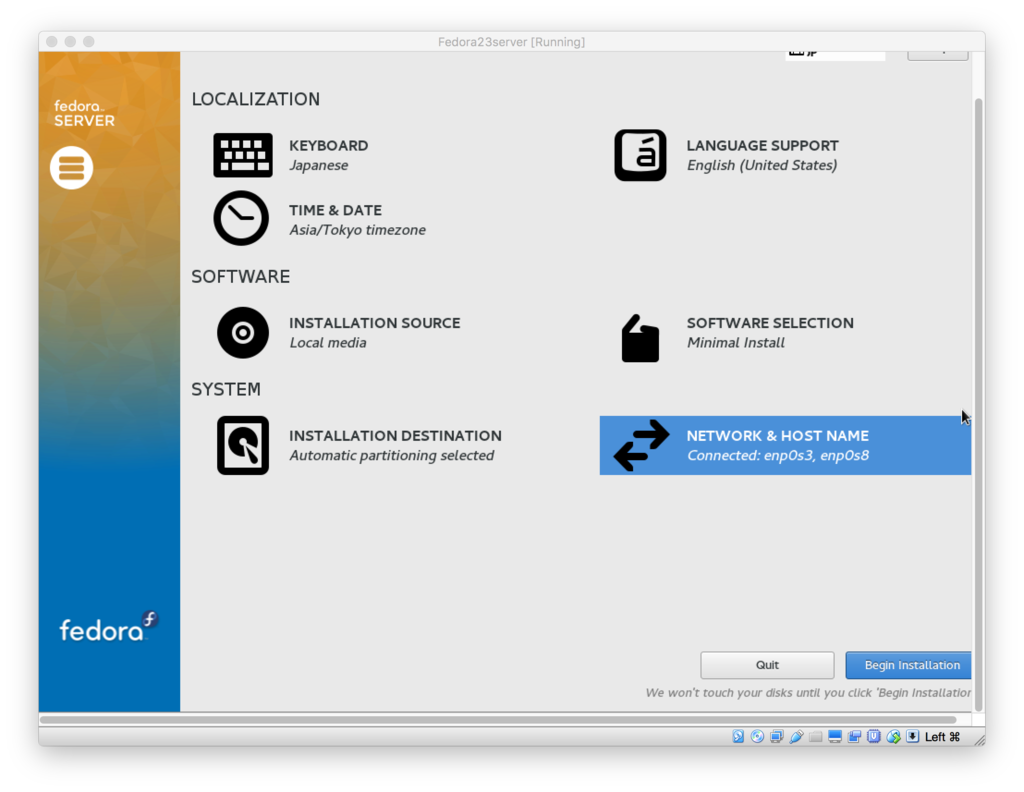Click the 'We won't touch your disks' hint text
1024x792 pixels.
click(808, 693)
